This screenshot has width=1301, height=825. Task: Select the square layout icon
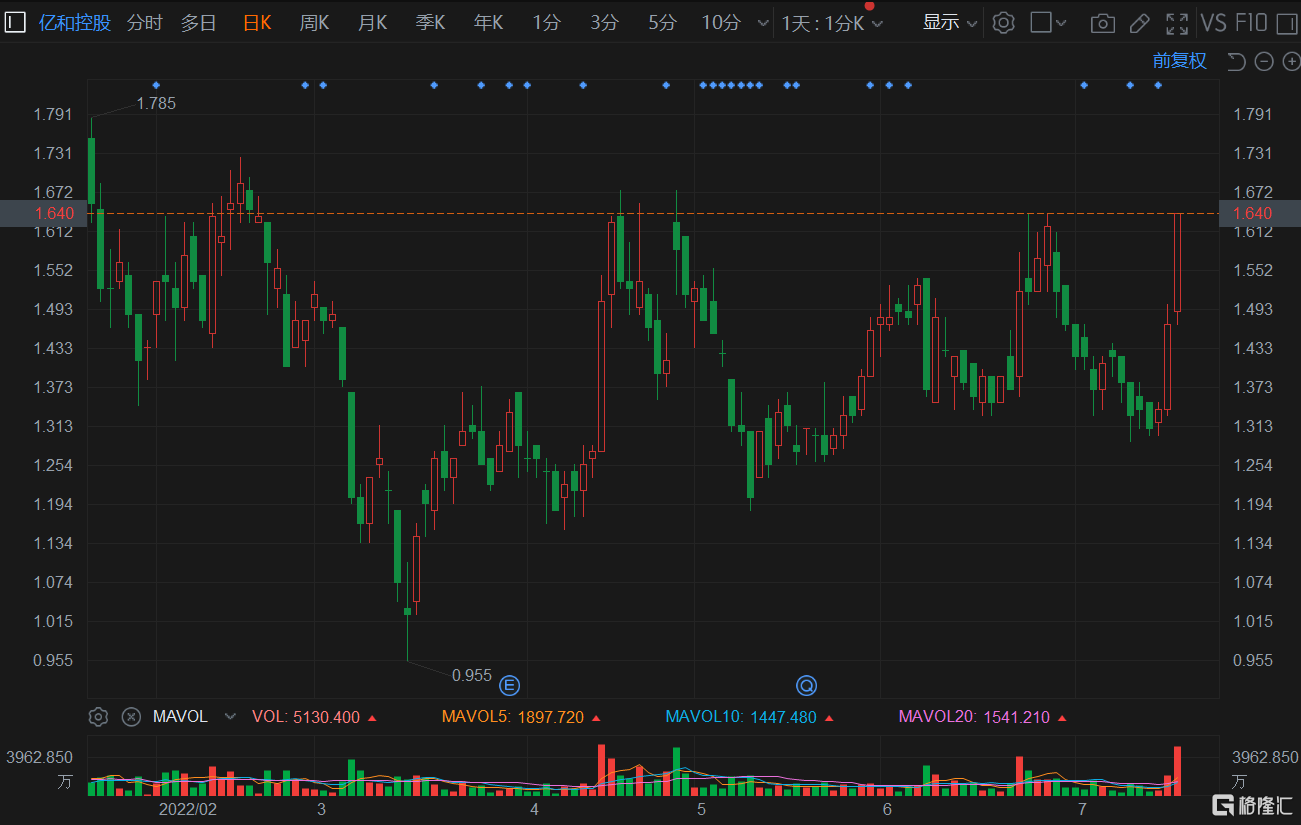(1041, 22)
